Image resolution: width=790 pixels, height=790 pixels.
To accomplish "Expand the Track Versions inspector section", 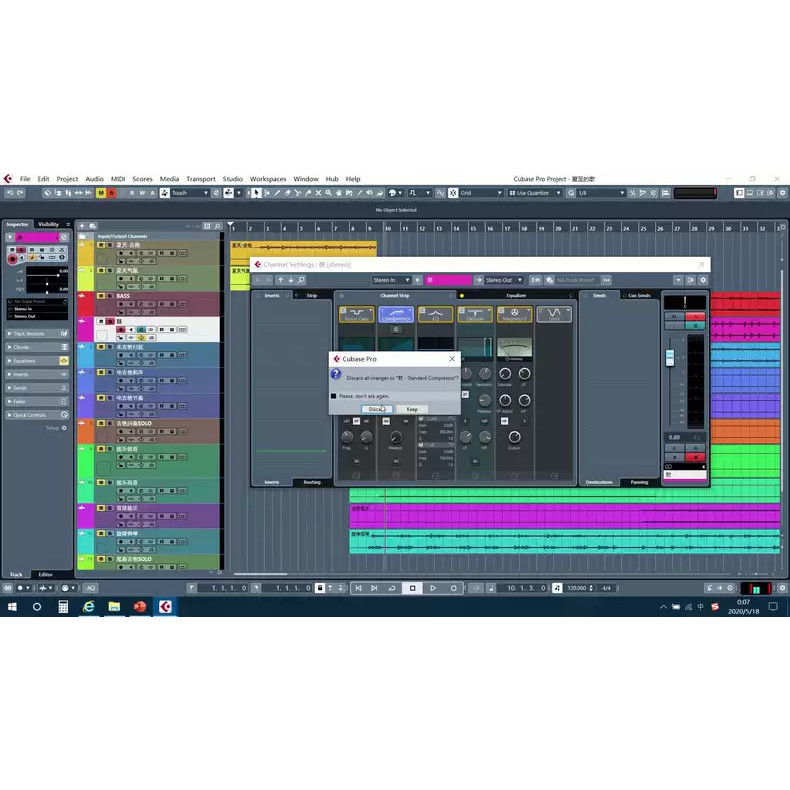I will pos(37,334).
